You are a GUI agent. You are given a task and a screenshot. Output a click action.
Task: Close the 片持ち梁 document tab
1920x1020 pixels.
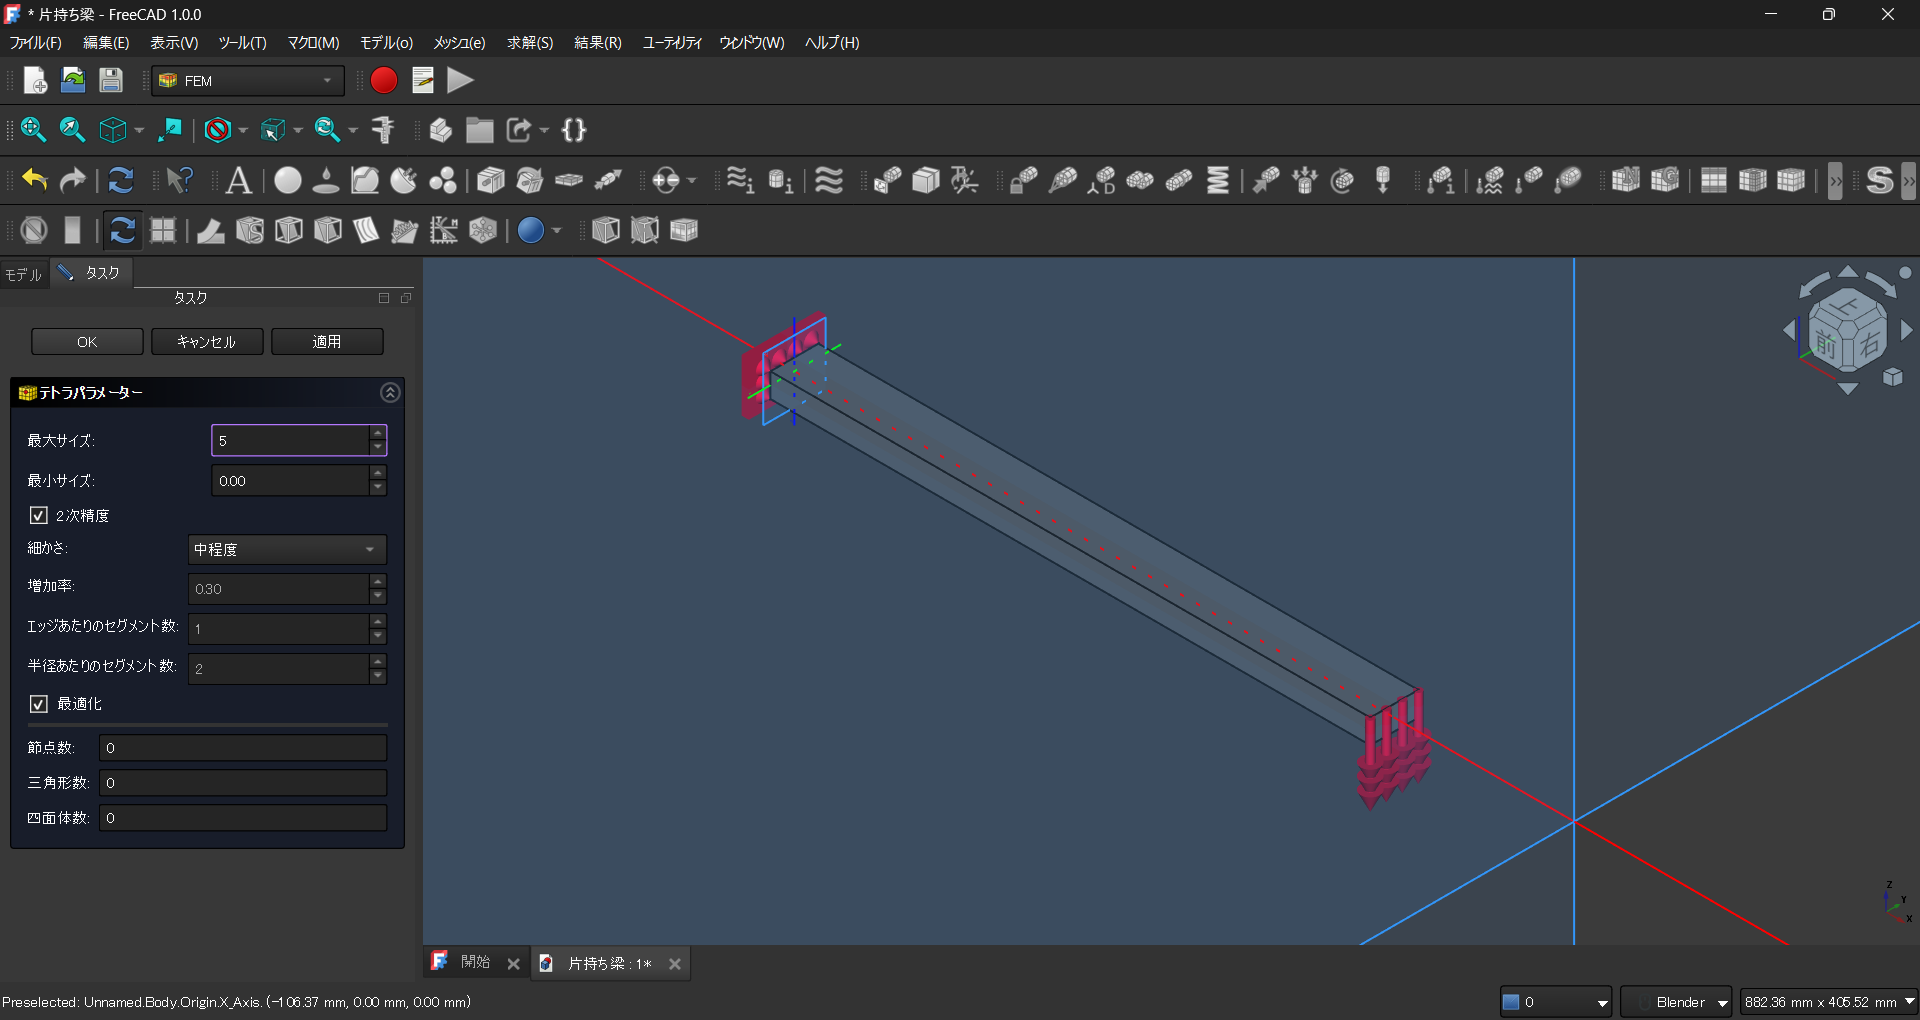(x=675, y=964)
